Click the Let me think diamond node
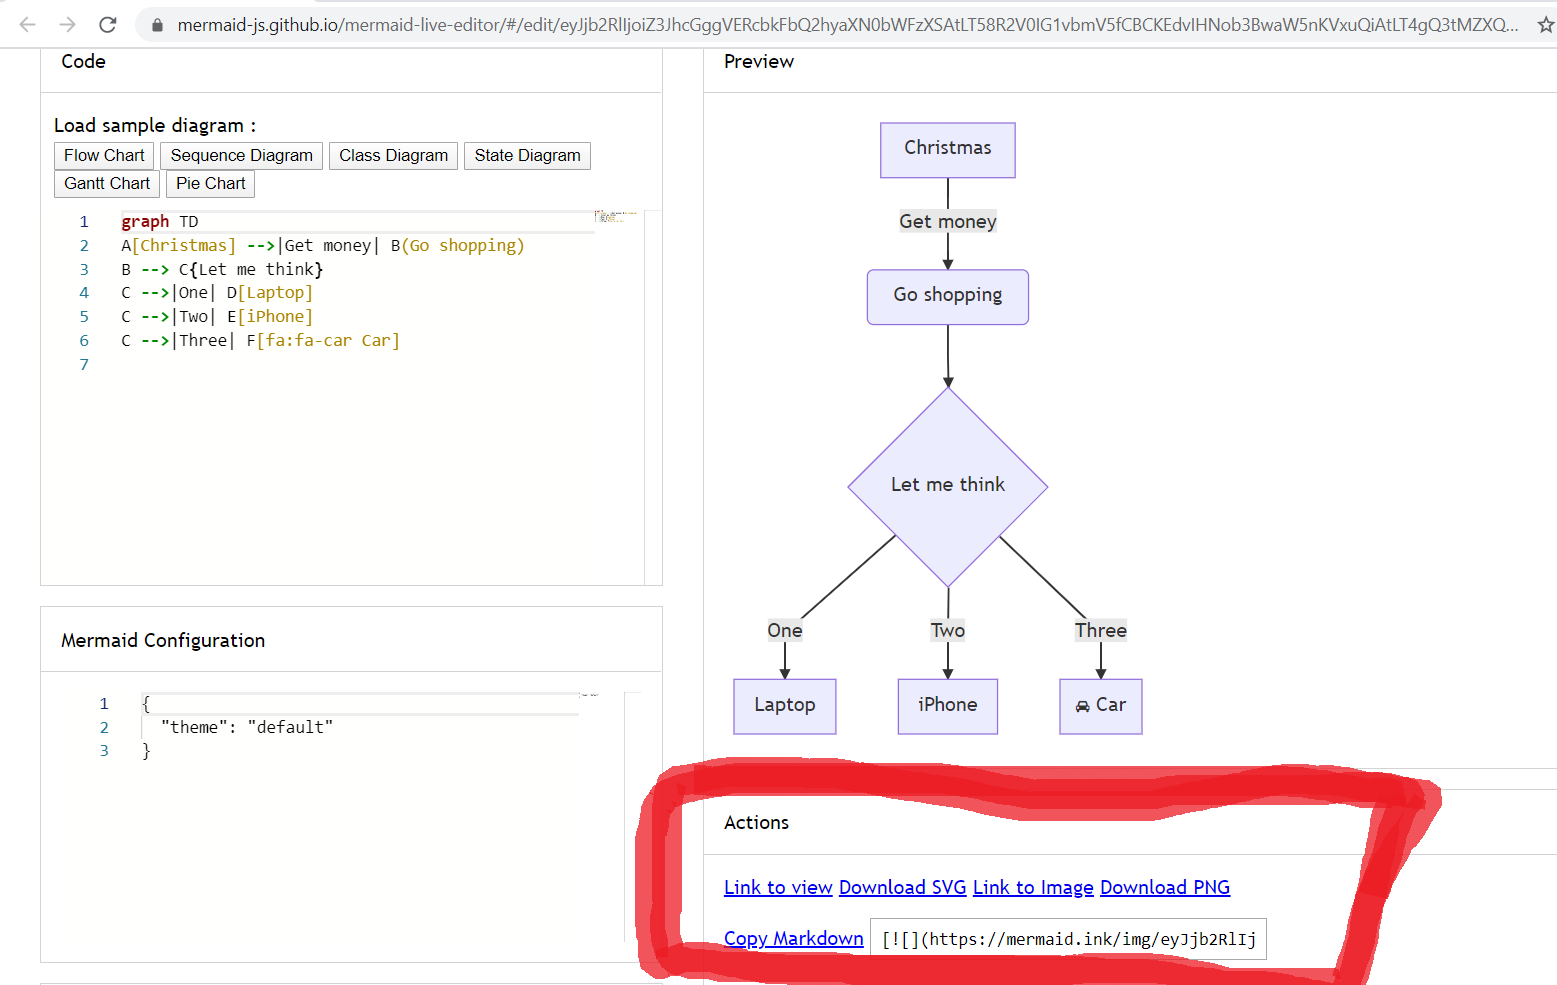The image size is (1557, 985). (x=947, y=486)
